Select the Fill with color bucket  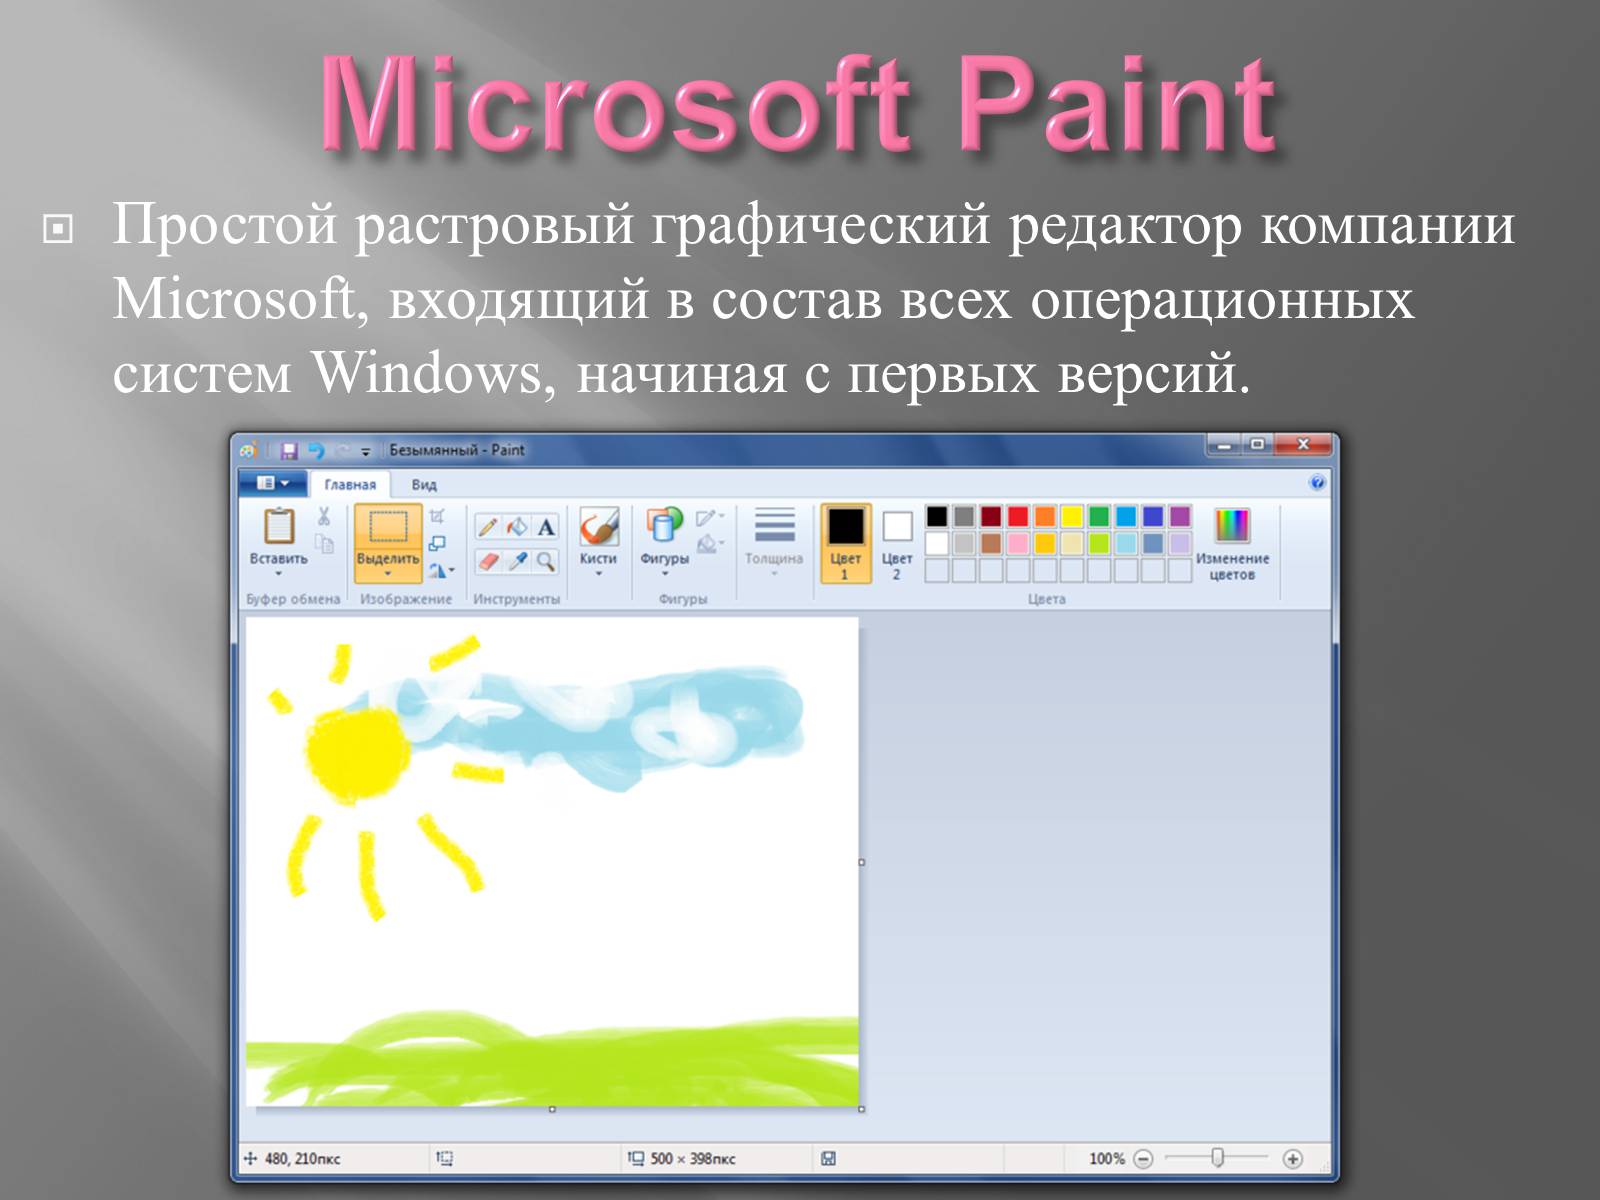(x=517, y=527)
